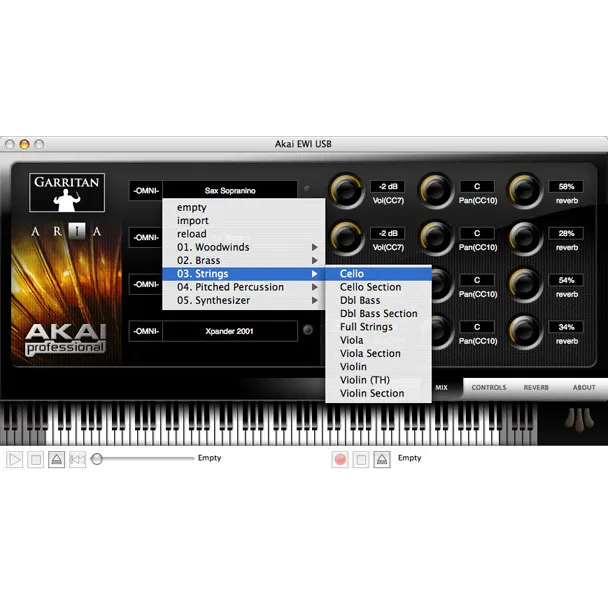Toggle the Xpander 2001 slot indicator light
608x608 pixels.
(x=308, y=330)
